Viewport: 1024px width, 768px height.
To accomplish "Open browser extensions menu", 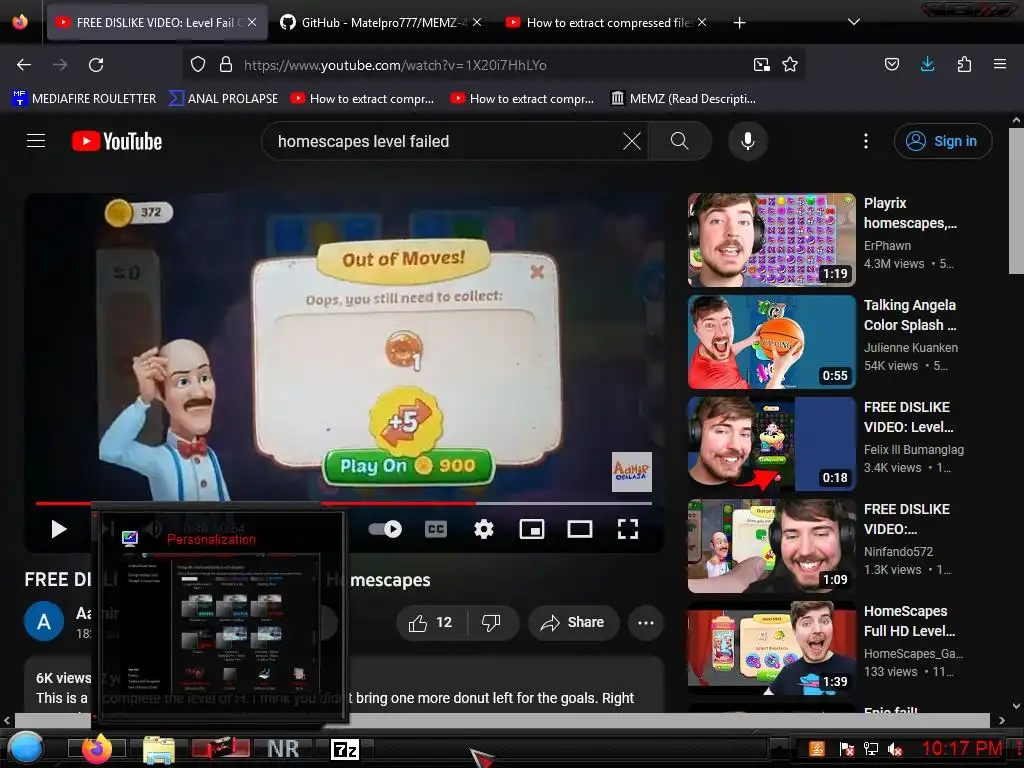I will tap(964, 64).
